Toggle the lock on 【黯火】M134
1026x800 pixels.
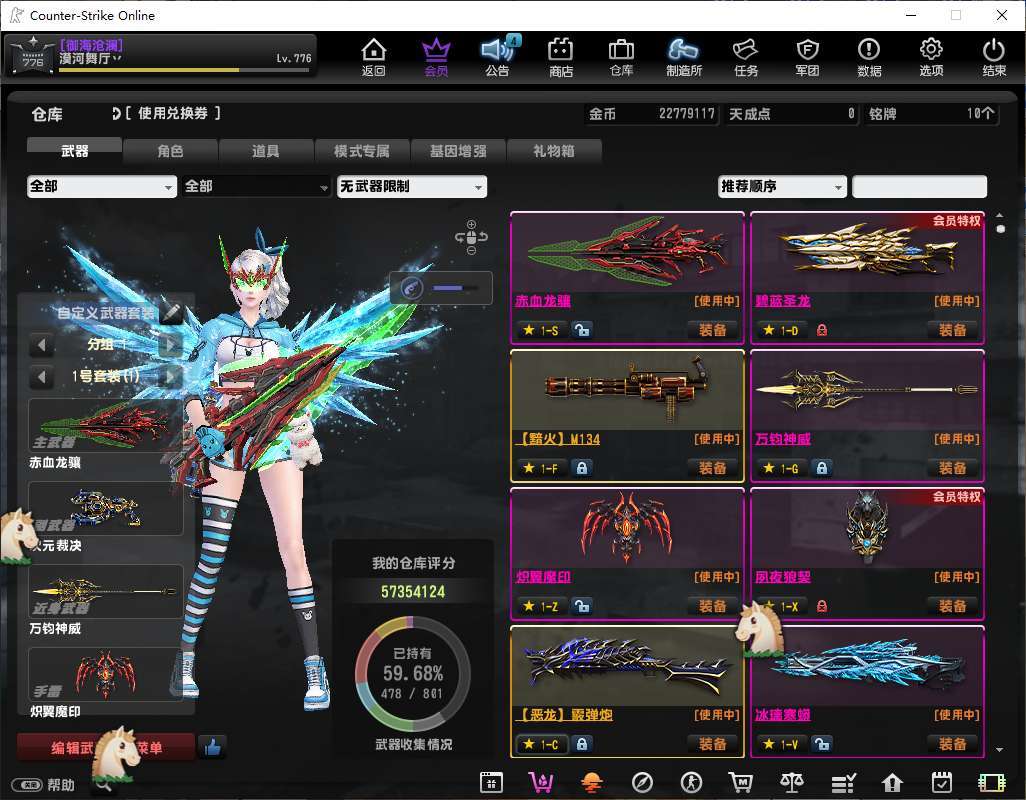coord(581,468)
